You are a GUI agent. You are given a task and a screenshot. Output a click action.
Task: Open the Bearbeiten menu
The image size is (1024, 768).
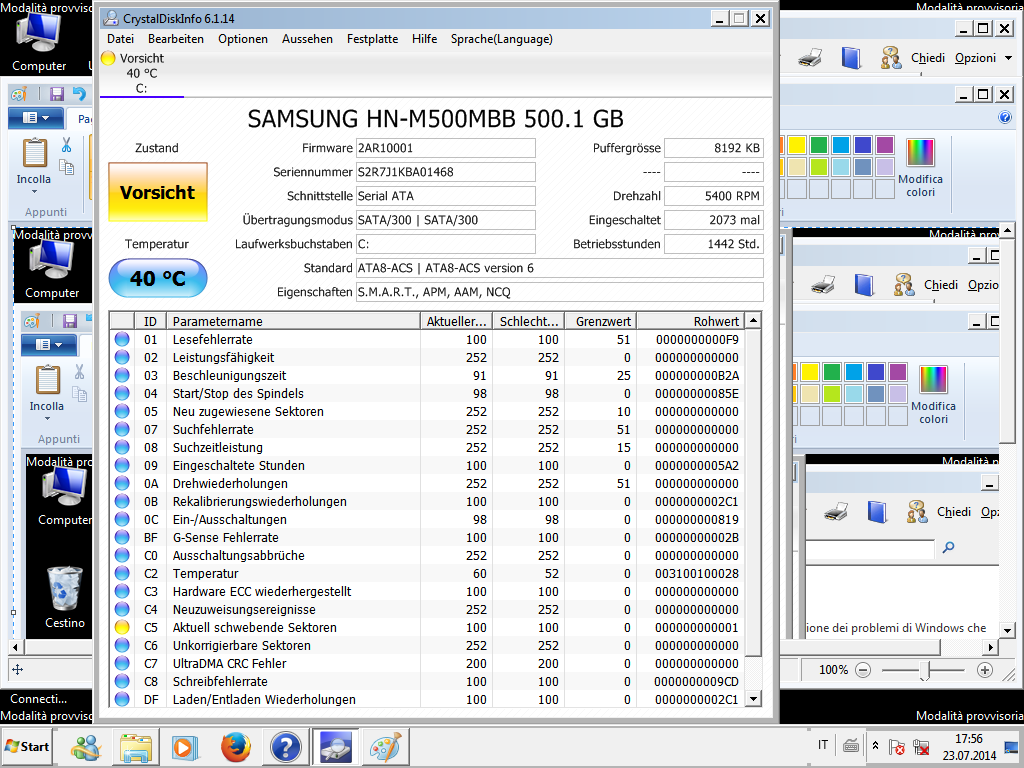176,39
